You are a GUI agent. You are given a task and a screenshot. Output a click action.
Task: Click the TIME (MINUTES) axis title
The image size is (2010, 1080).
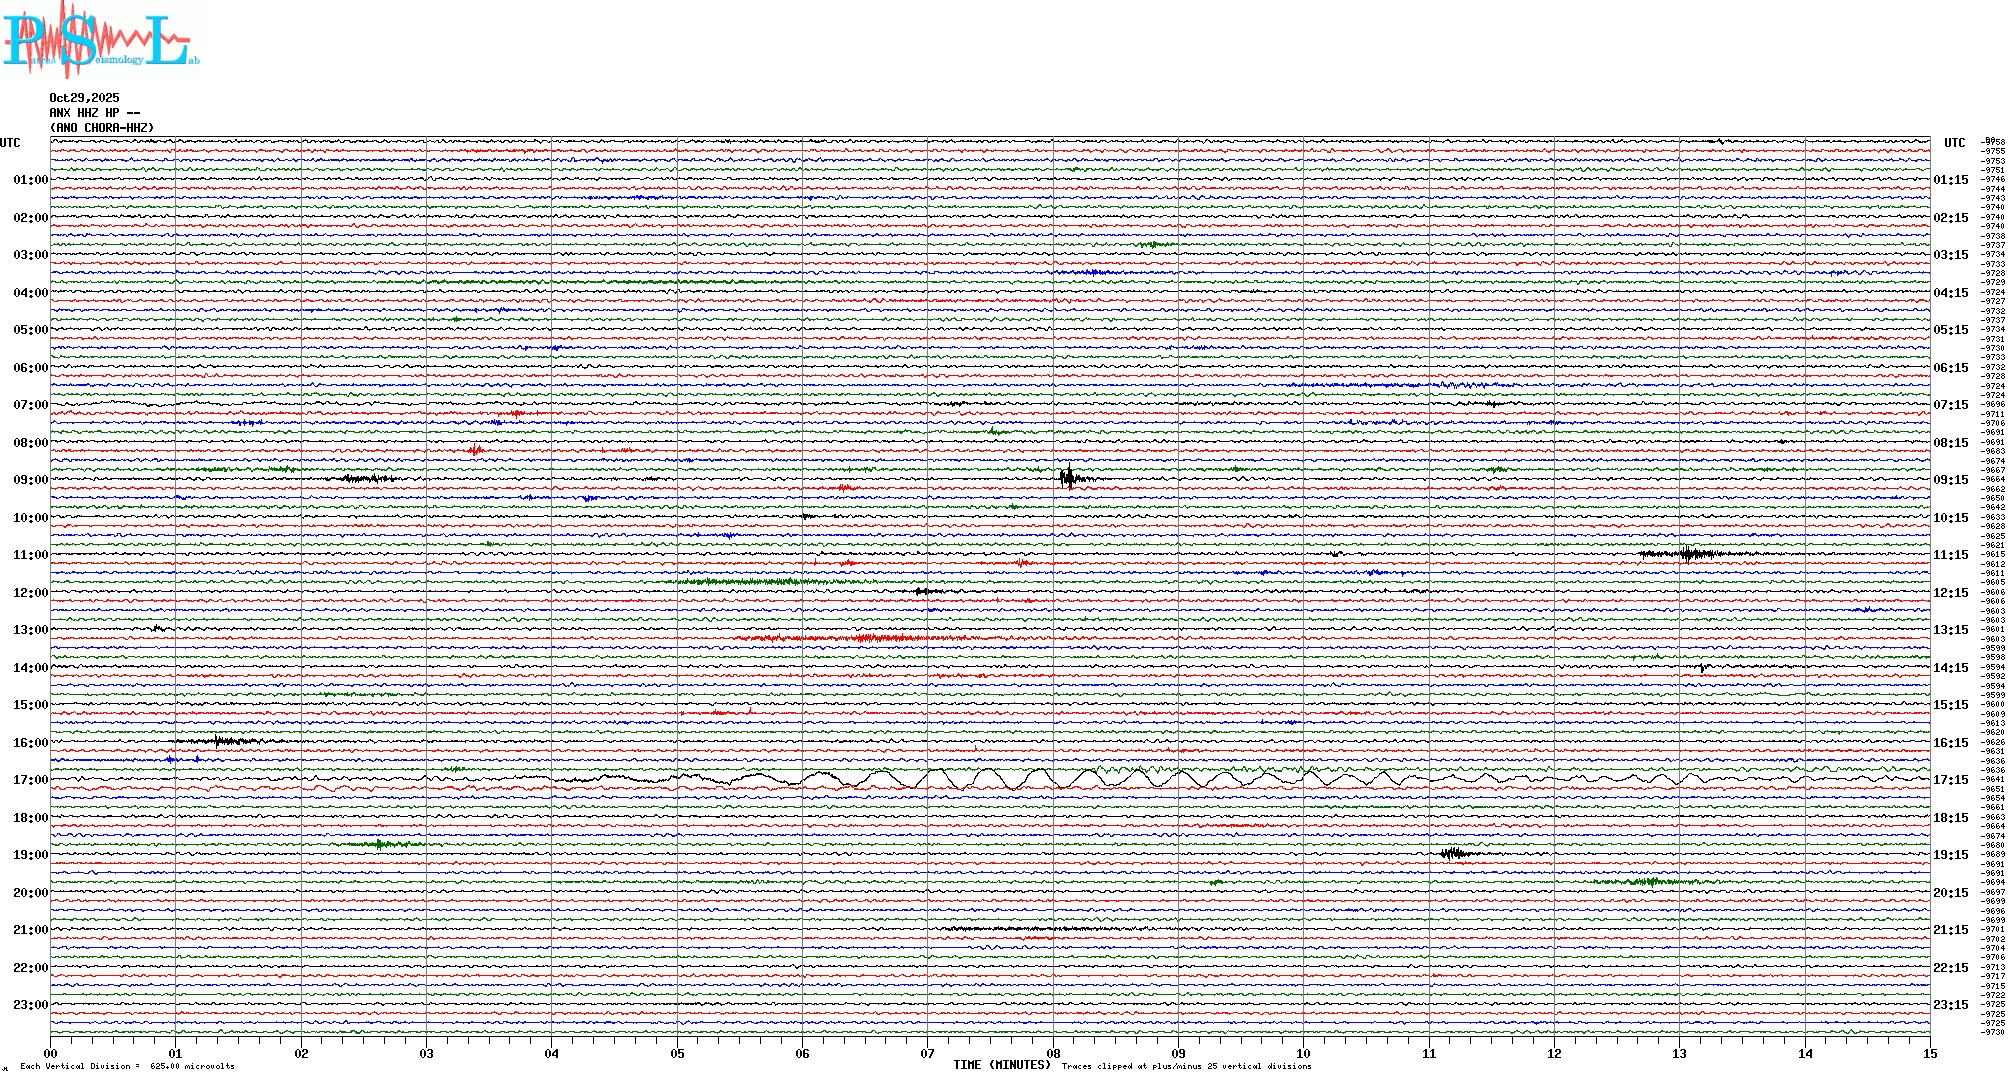point(1002,1065)
